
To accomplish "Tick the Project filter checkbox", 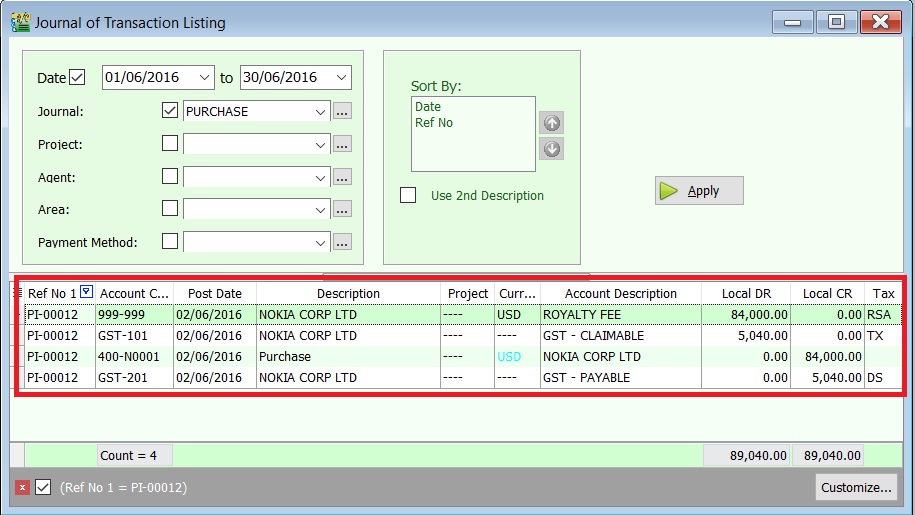I will pos(170,144).
